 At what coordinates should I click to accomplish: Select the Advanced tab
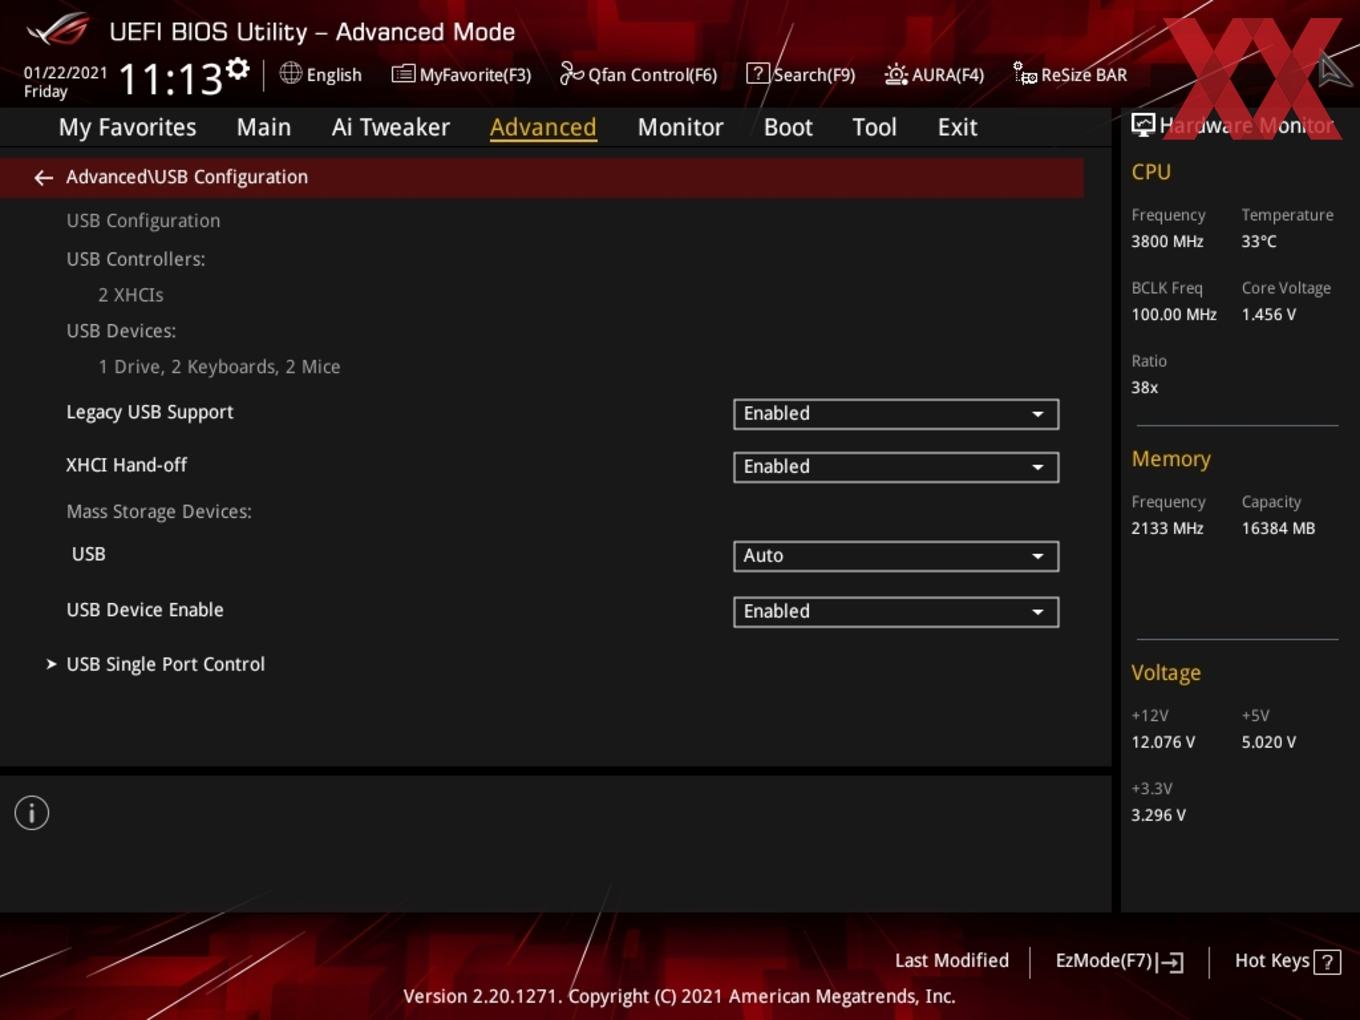click(543, 127)
